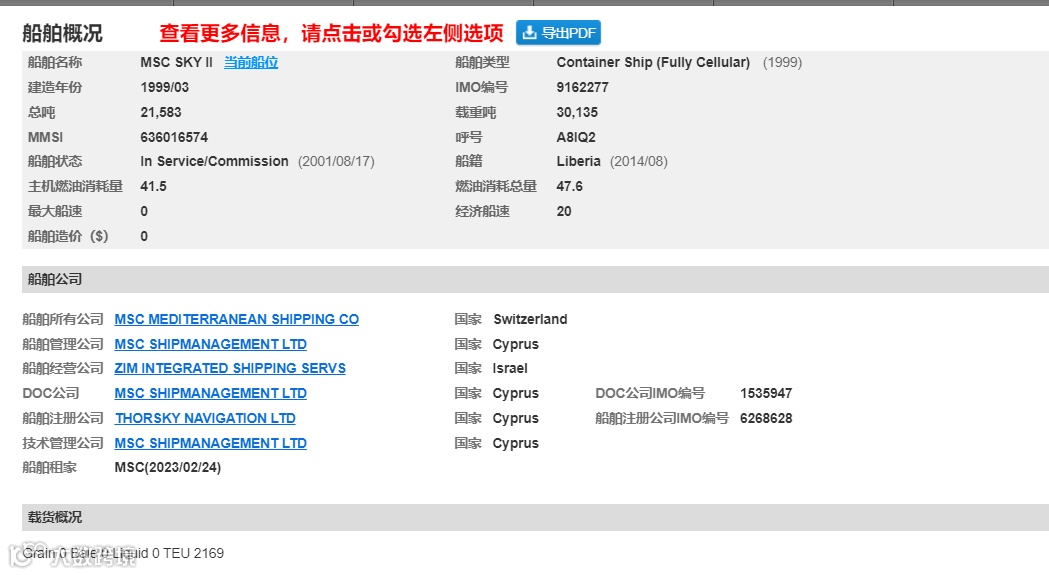
Task: Select operator country Israel
Action: click(510, 368)
